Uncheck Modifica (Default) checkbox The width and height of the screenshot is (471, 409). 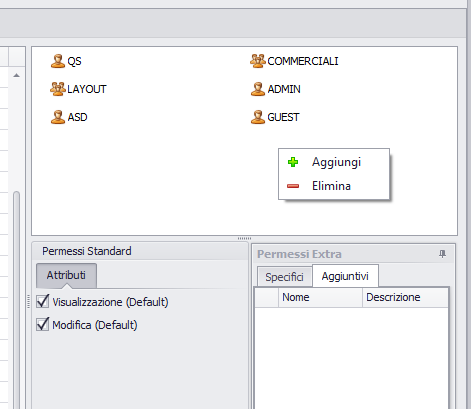pyautogui.click(x=43, y=324)
